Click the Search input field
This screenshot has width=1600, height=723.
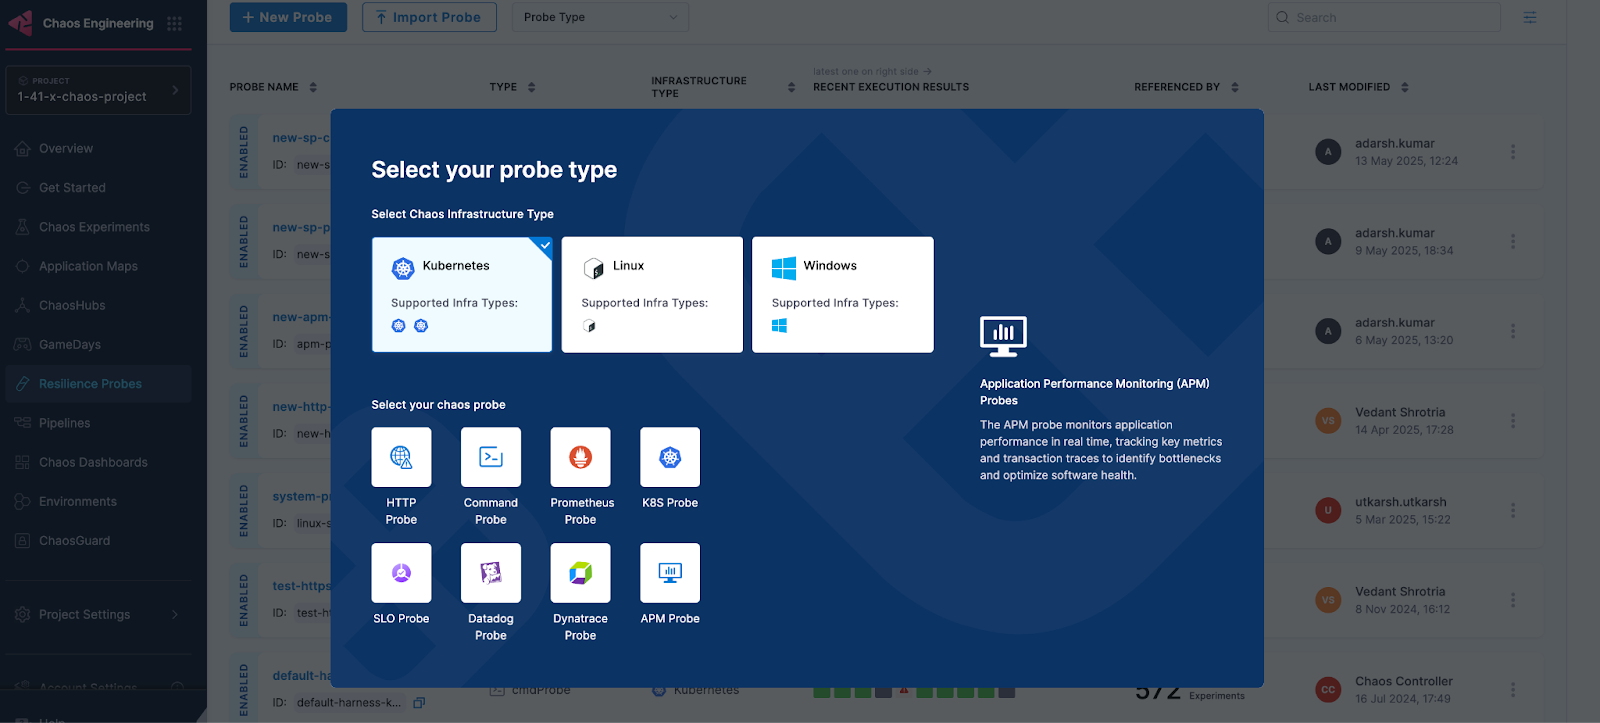(x=1392, y=17)
